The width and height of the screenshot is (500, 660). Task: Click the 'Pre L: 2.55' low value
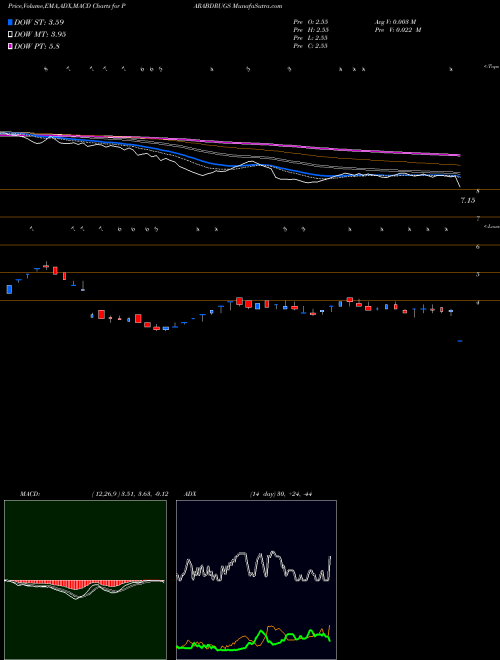coord(311,38)
